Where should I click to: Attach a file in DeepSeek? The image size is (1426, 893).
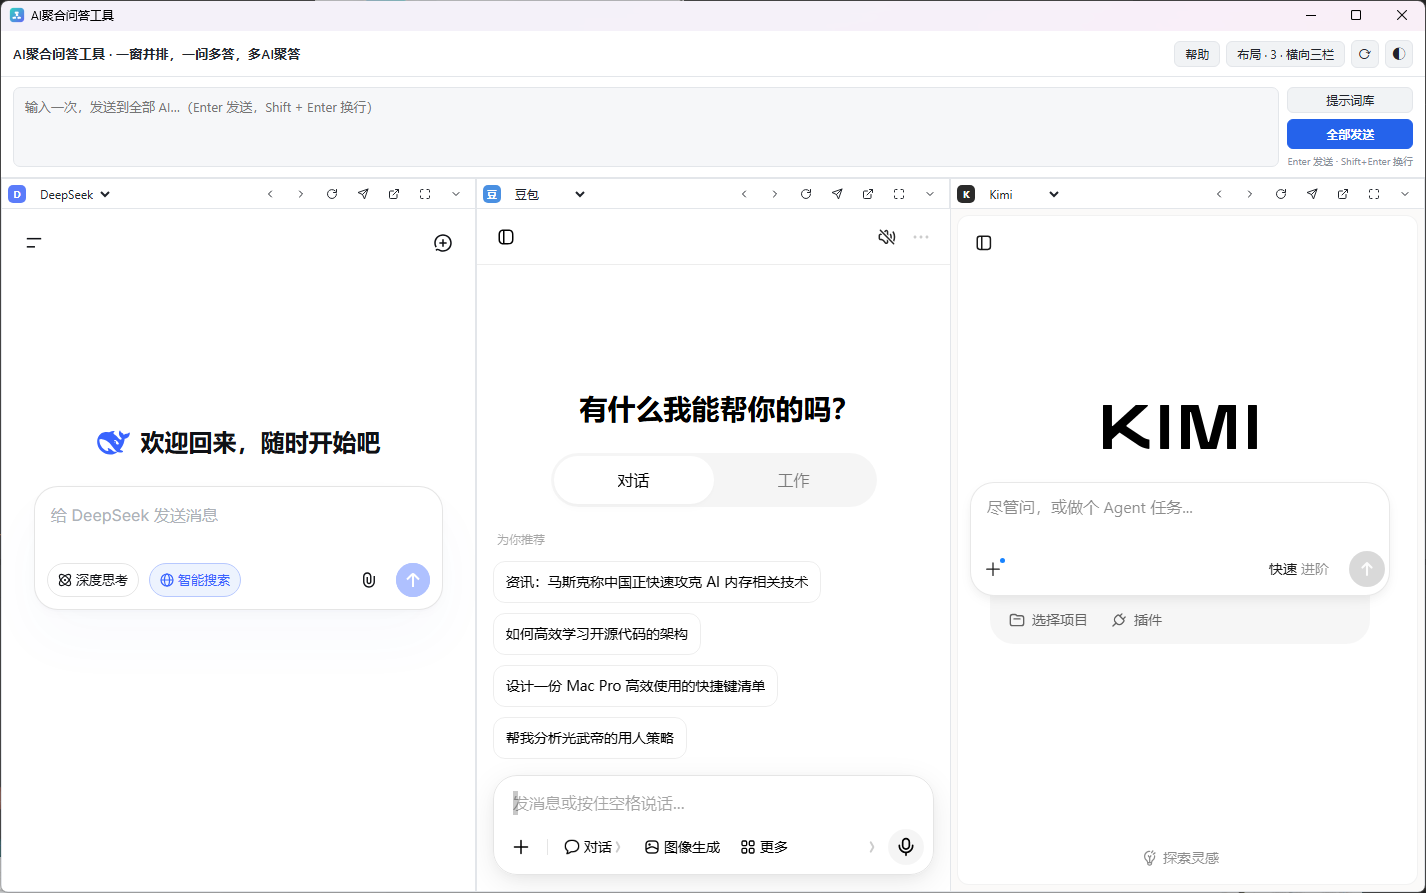[x=369, y=580]
